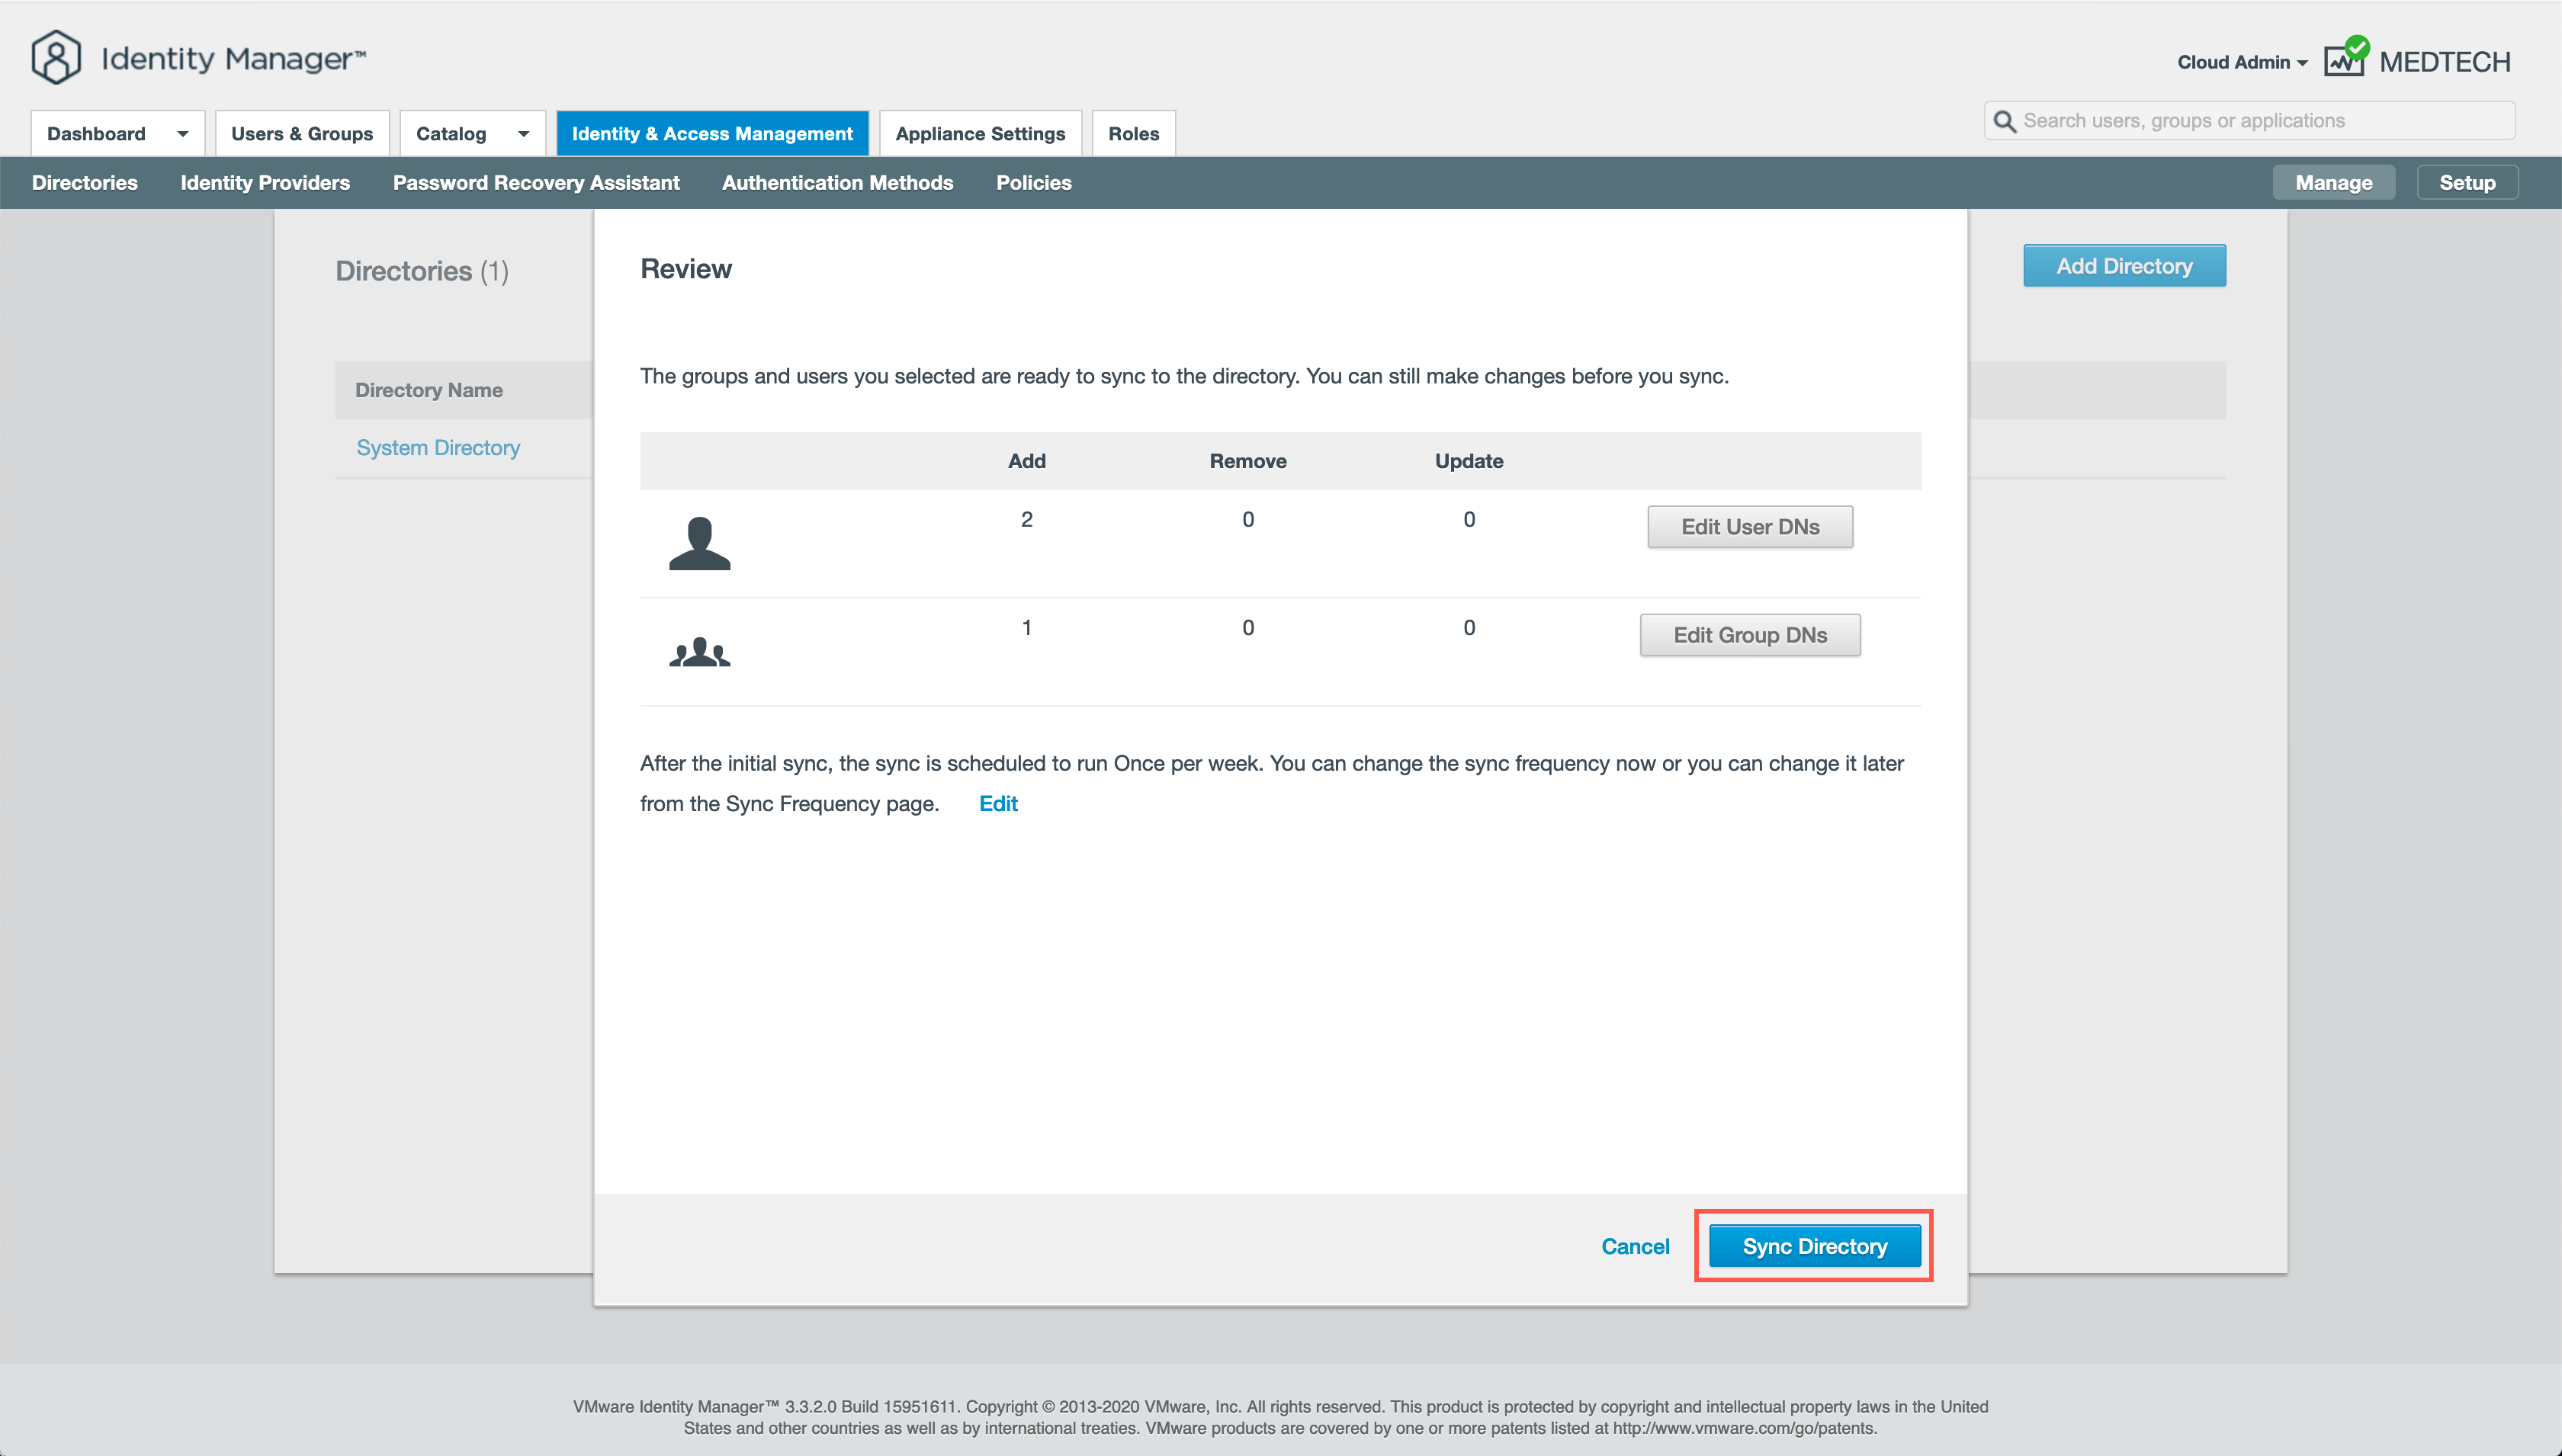The height and width of the screenshot is (1456, 2562).
Task: Click the group users icon in Review table
Action: click(x=699, y=652)
